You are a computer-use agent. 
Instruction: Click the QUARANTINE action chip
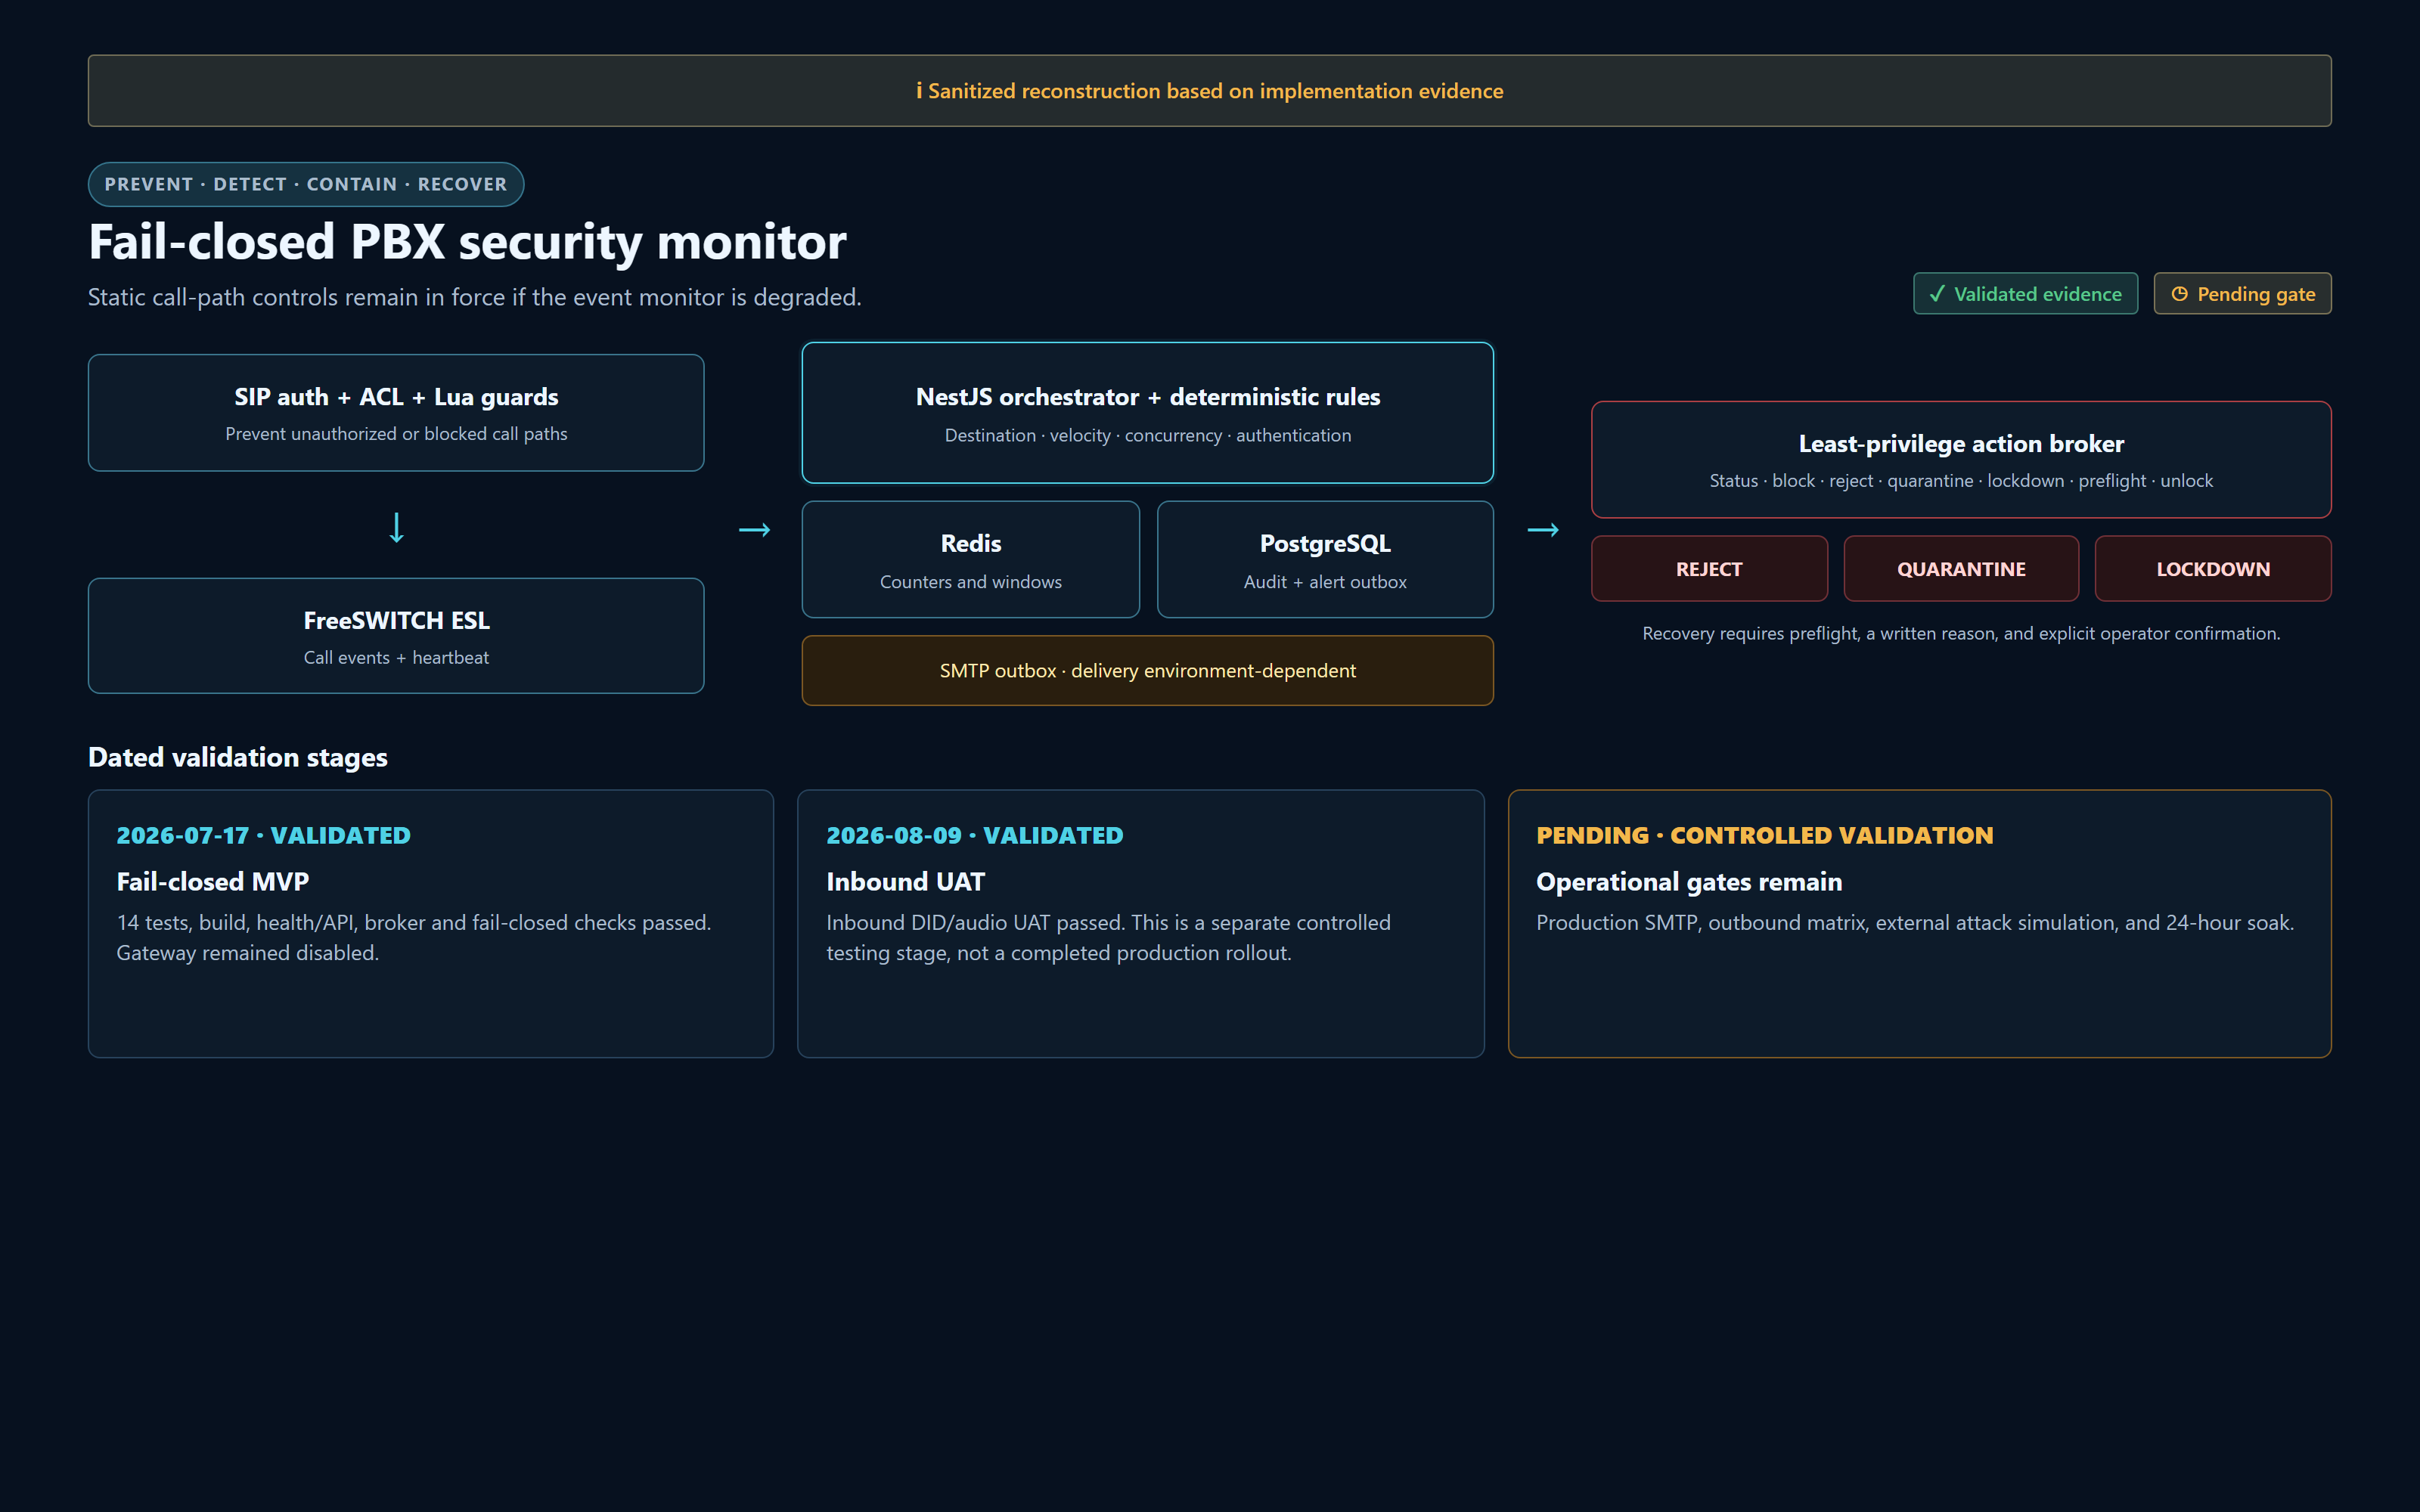pyautogui.click(x=1961, y=569)
